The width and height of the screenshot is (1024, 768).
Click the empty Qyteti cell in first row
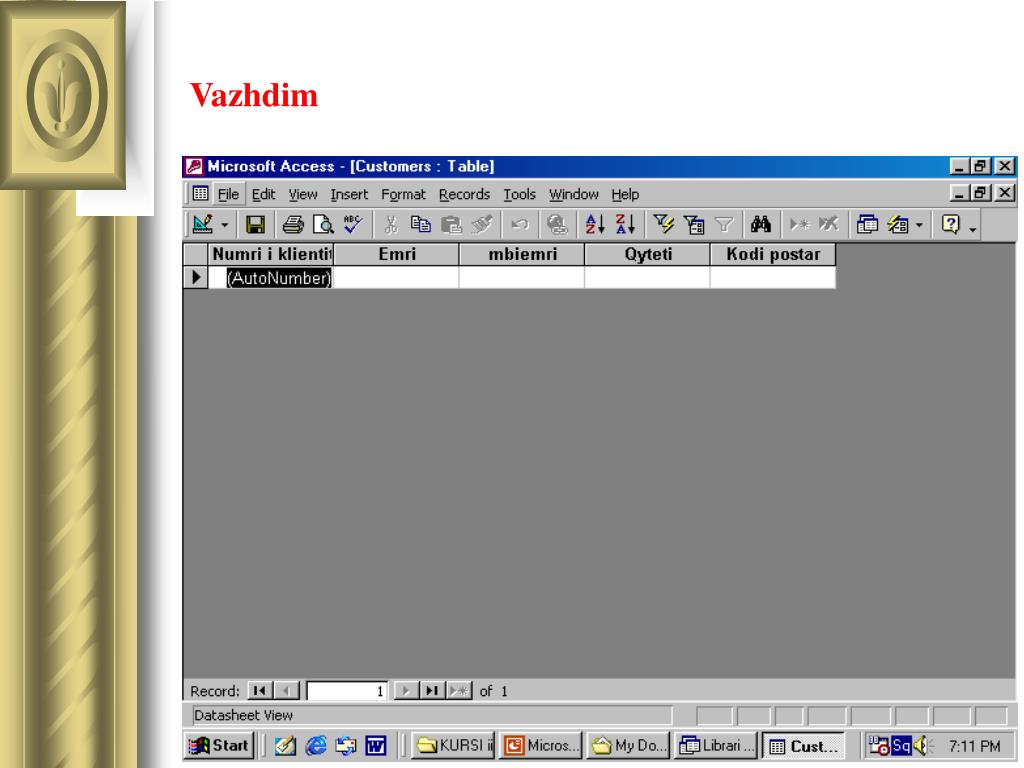(647, 278)
